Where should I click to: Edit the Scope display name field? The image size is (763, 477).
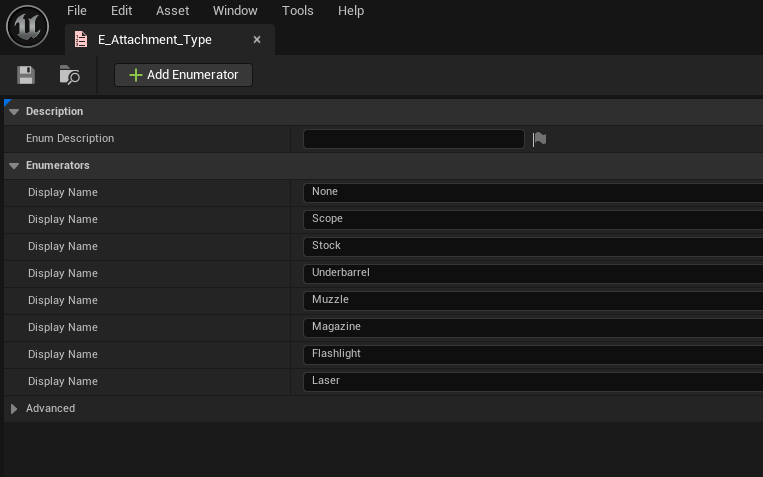(x=530, y=219)
